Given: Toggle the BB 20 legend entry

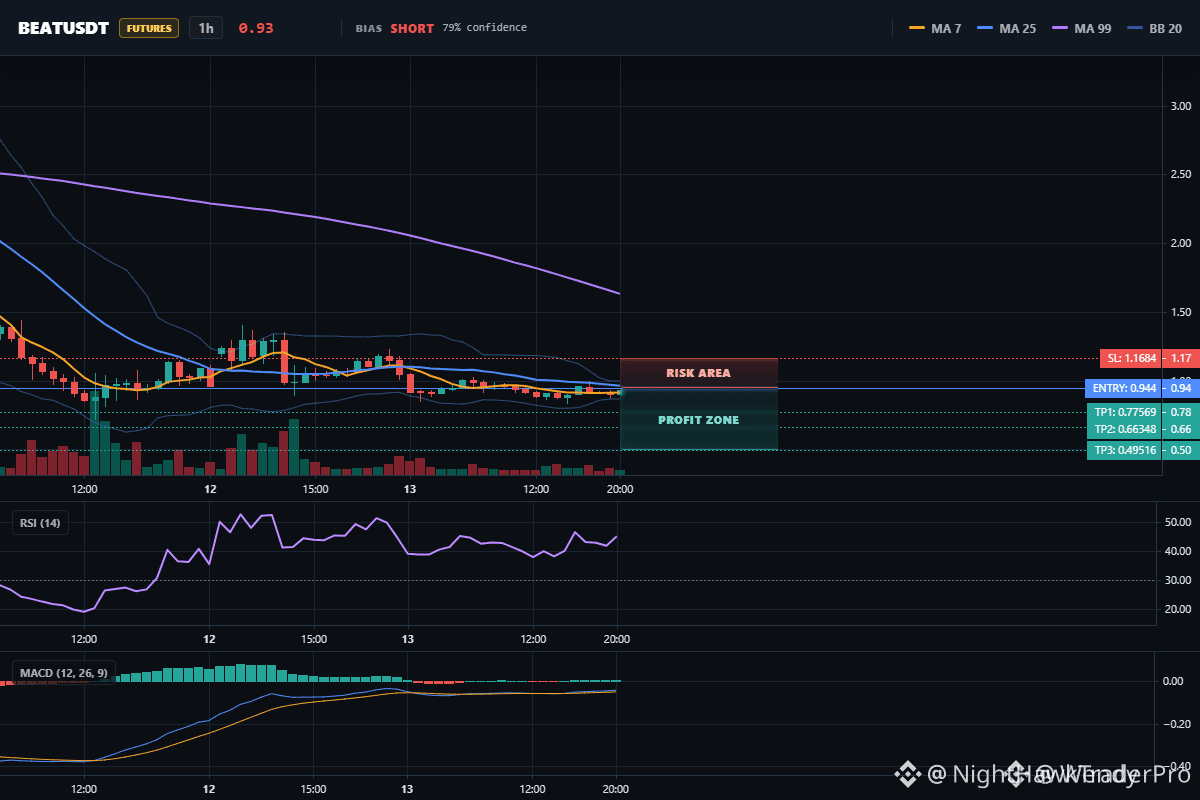Looking at the screenshot, I should (x=1154, y=28).
